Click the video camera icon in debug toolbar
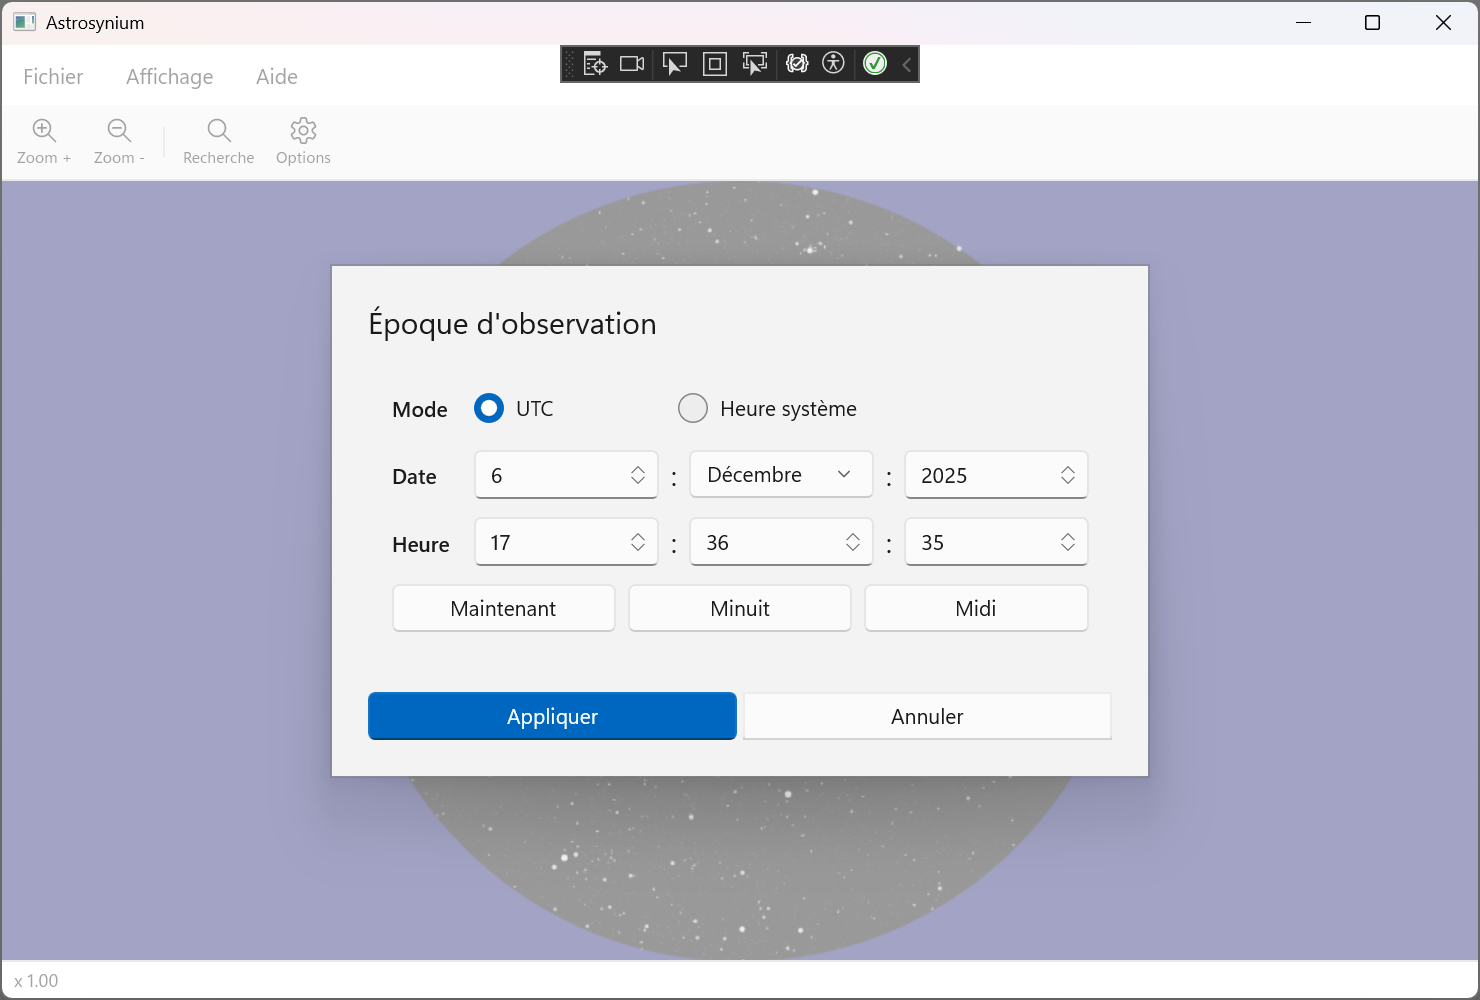The height and width of the screenshot is (1000, 1480). point(632,64)
